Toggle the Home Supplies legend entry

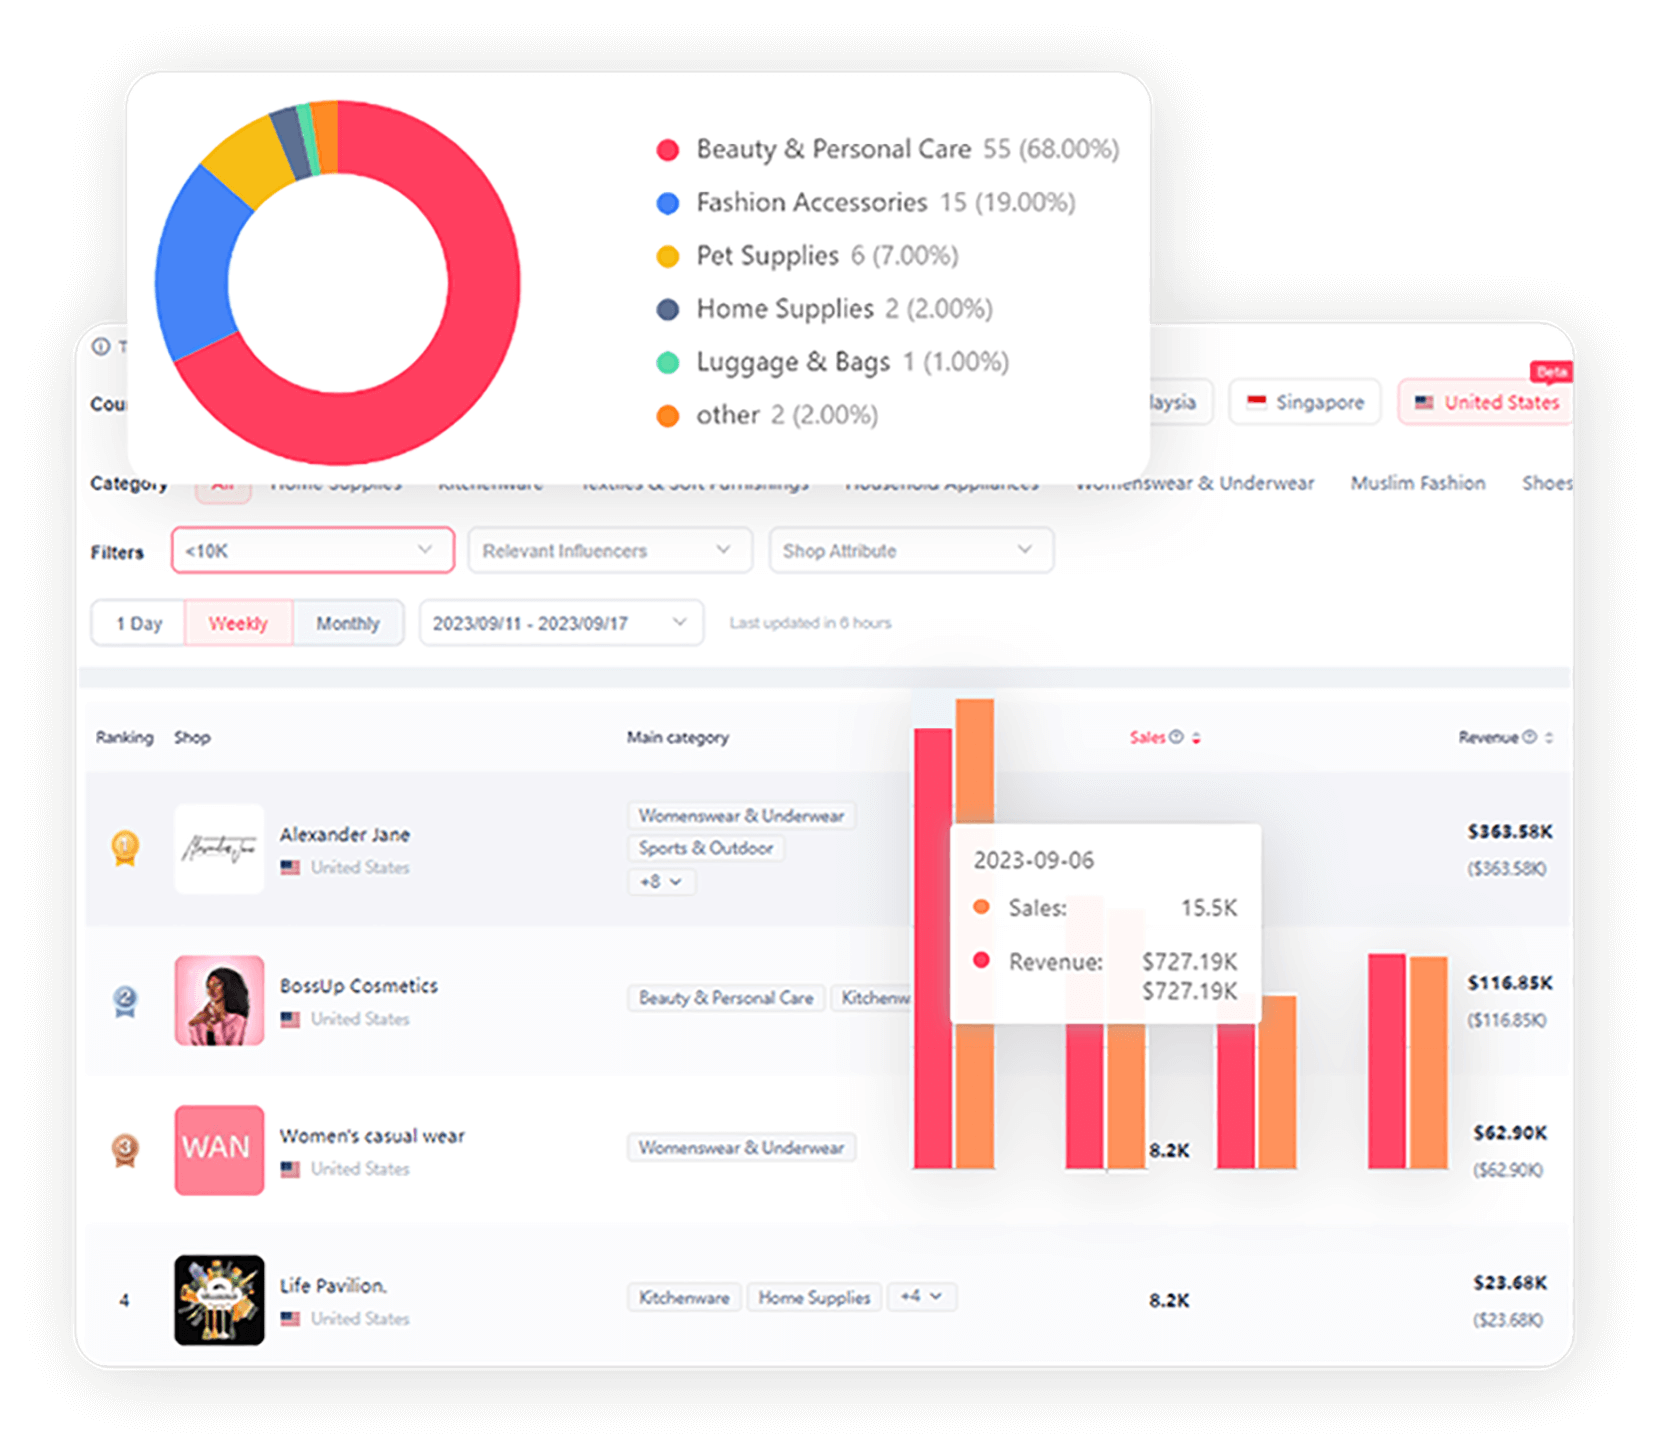point(824,309)
